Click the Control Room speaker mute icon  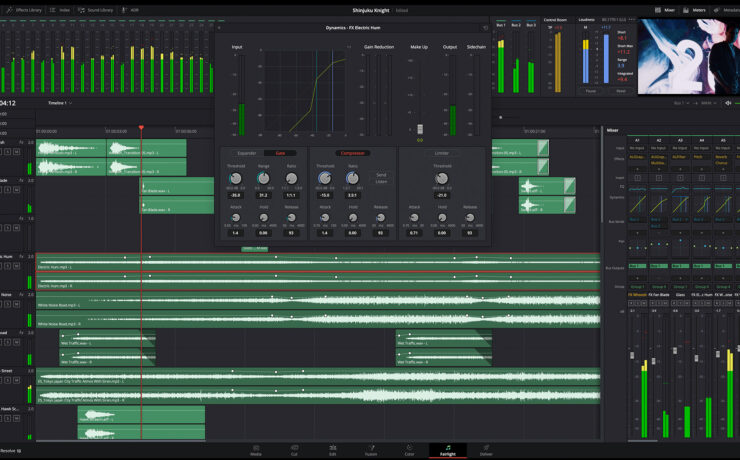(x=728, y=103)
